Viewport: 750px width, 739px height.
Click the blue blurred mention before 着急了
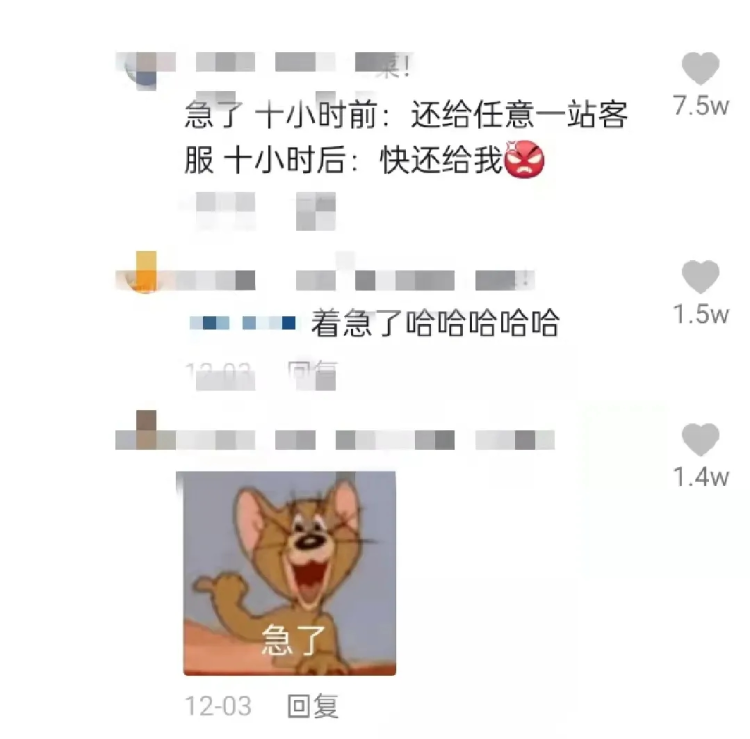(243, 323)
